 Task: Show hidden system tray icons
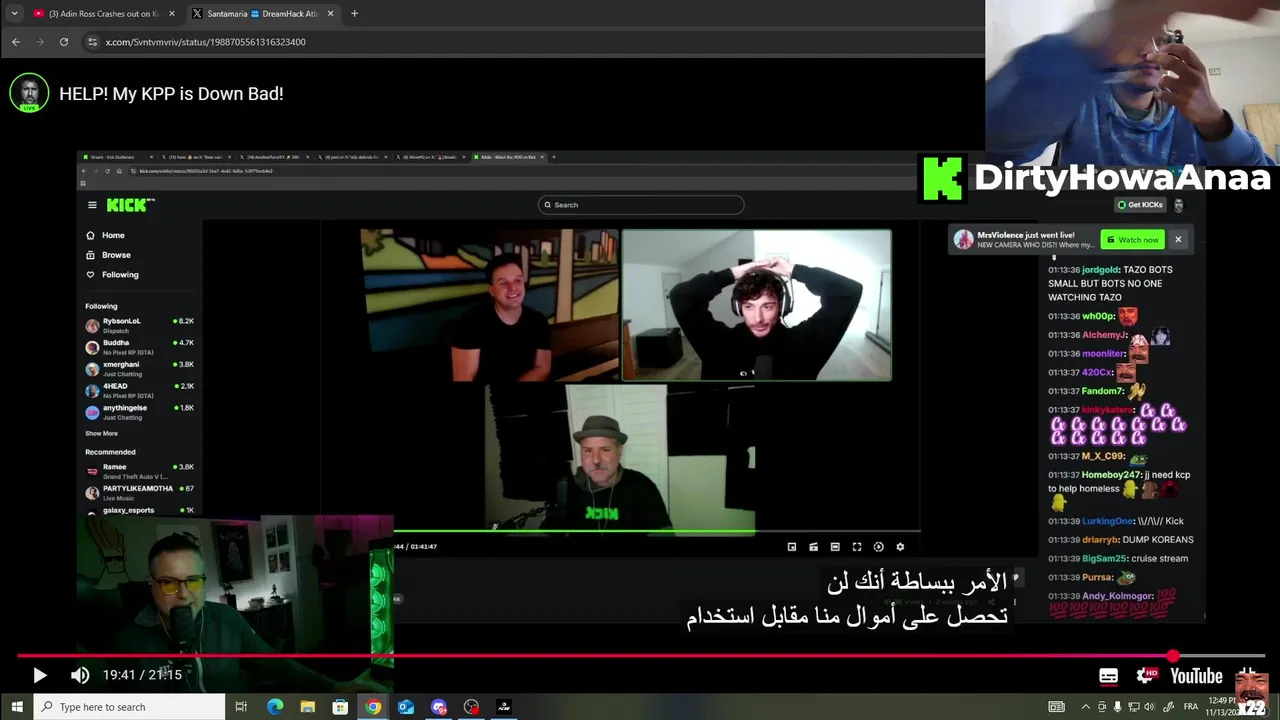point(1086,707)
